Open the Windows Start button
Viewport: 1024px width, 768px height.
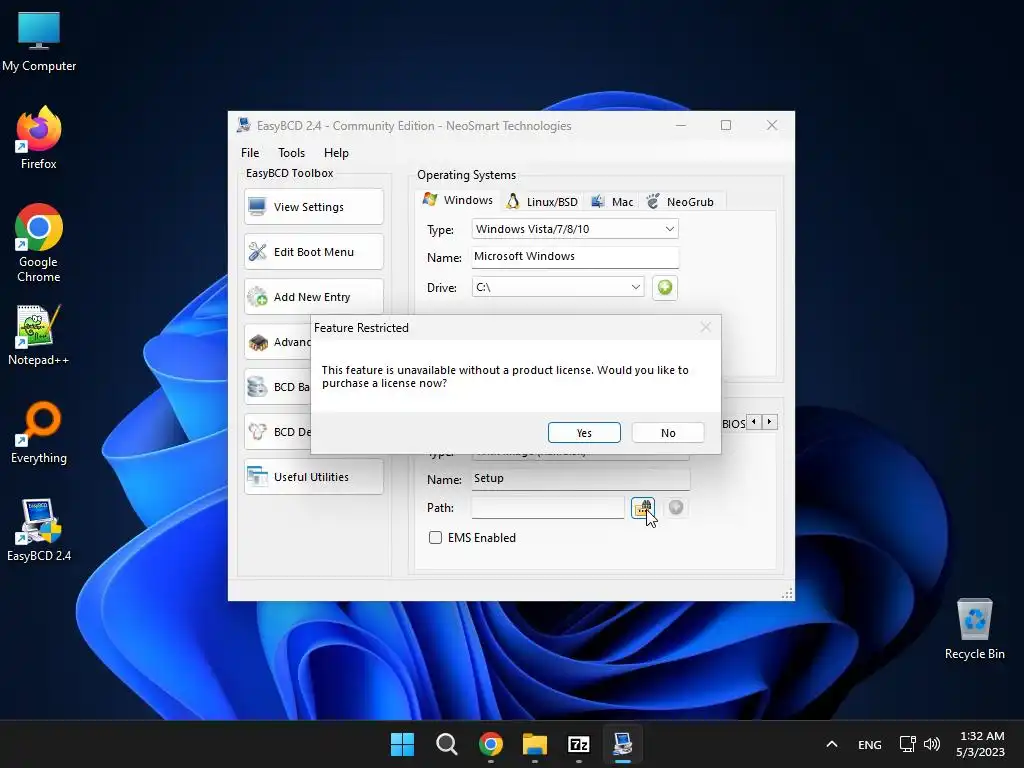pos(402,744)
